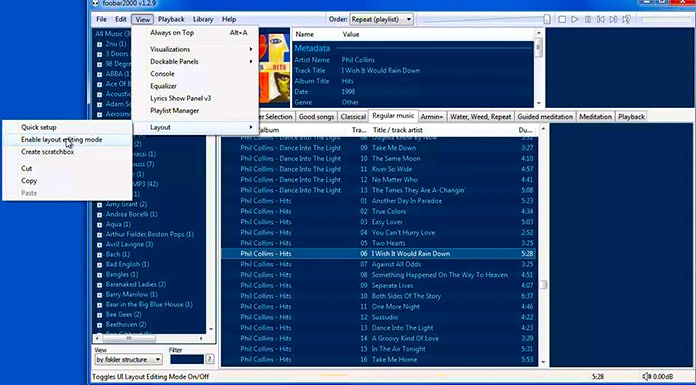Toggle Always on Top option

click(195, 32)
